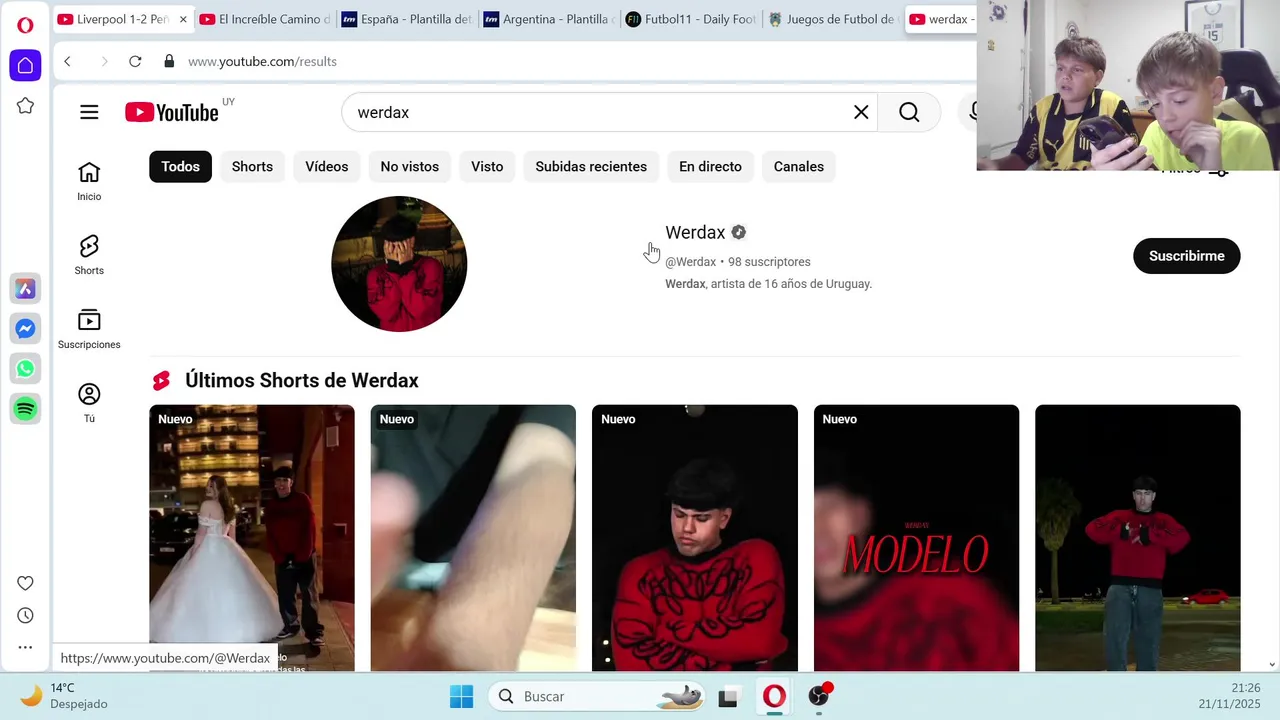Open history clock icon in Opera sidebar
Screen dimensions: 1280x720
[x=25, y=615]
